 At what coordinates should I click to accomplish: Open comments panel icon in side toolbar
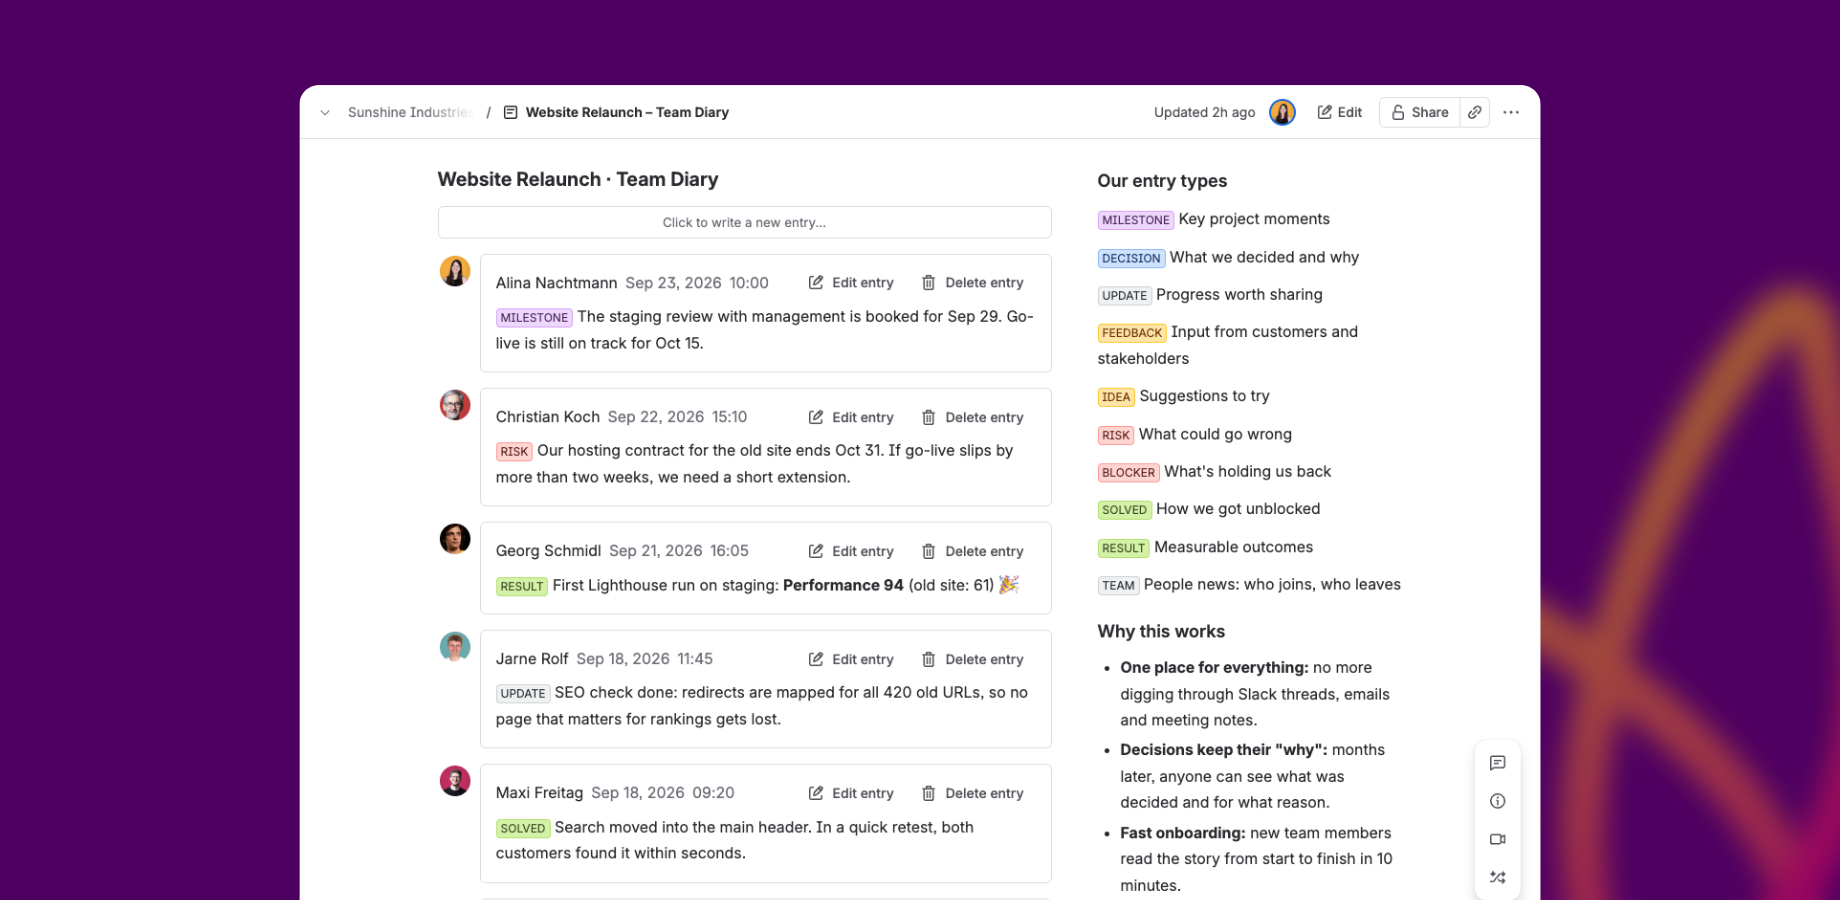[x=1497, y=763]
